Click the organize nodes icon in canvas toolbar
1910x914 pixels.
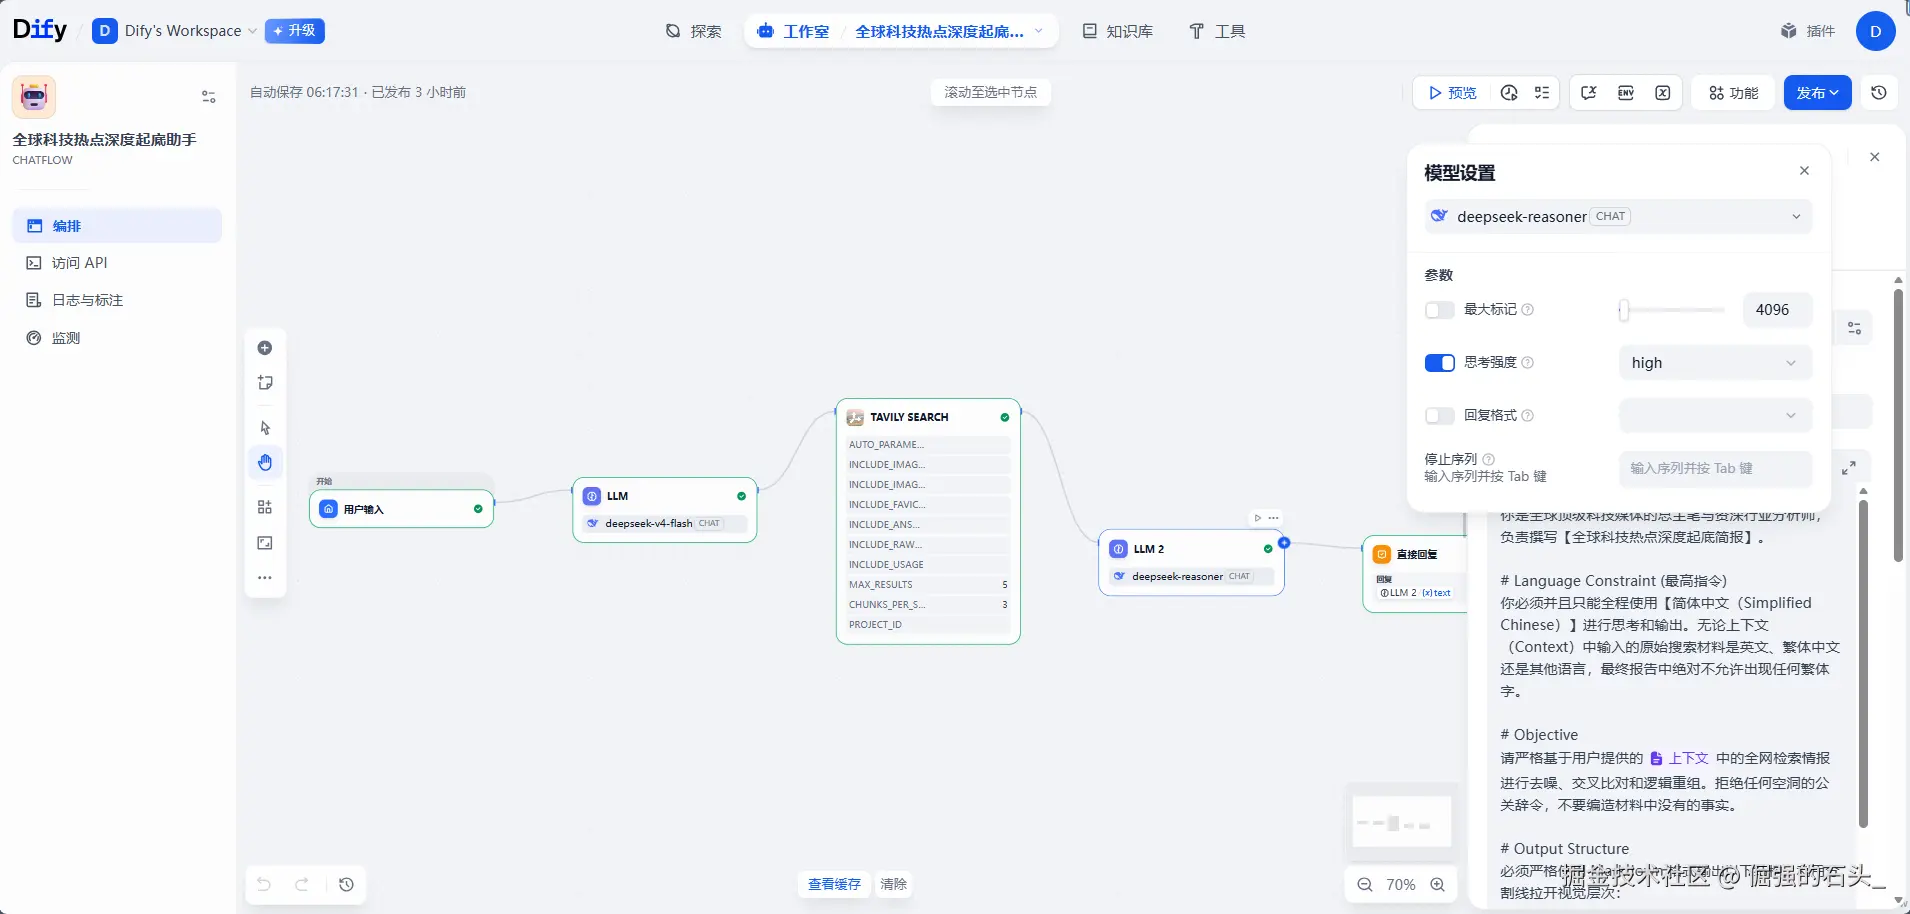point(265,507)
